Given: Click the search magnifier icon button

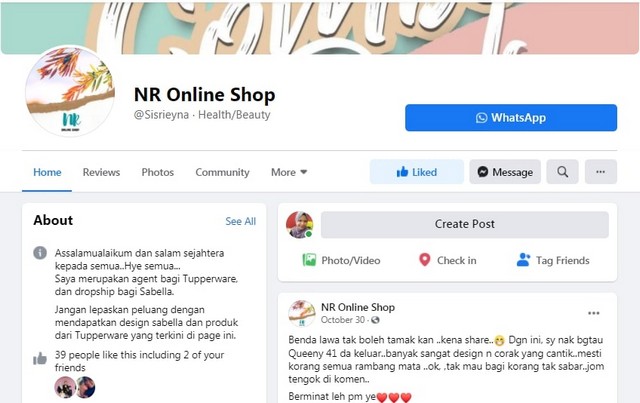Looking at the screenshot, I should point(562,172).
